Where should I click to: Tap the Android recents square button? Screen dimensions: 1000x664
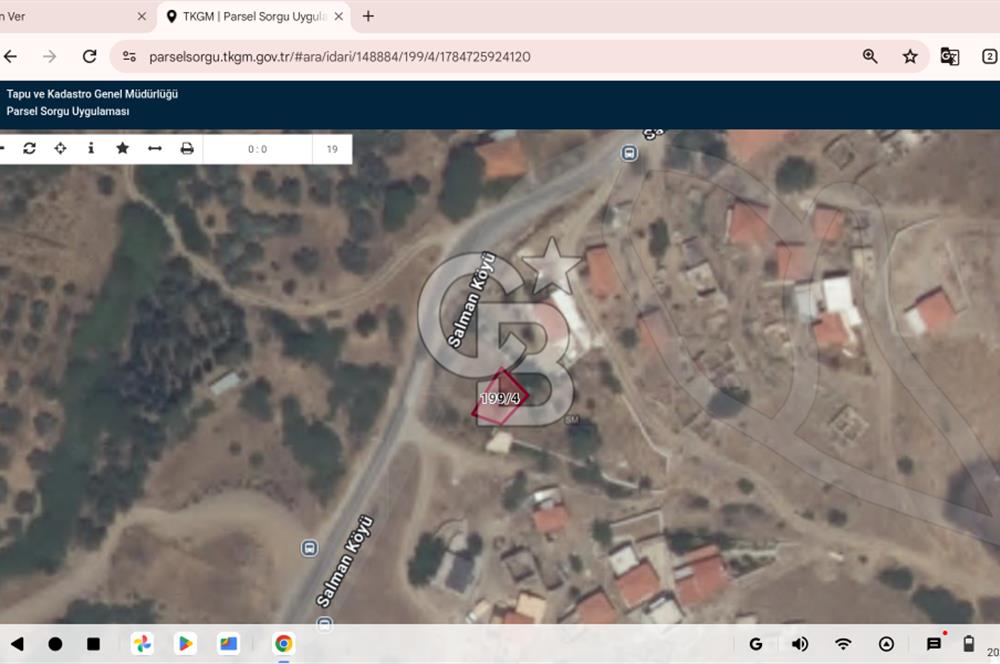93,644
